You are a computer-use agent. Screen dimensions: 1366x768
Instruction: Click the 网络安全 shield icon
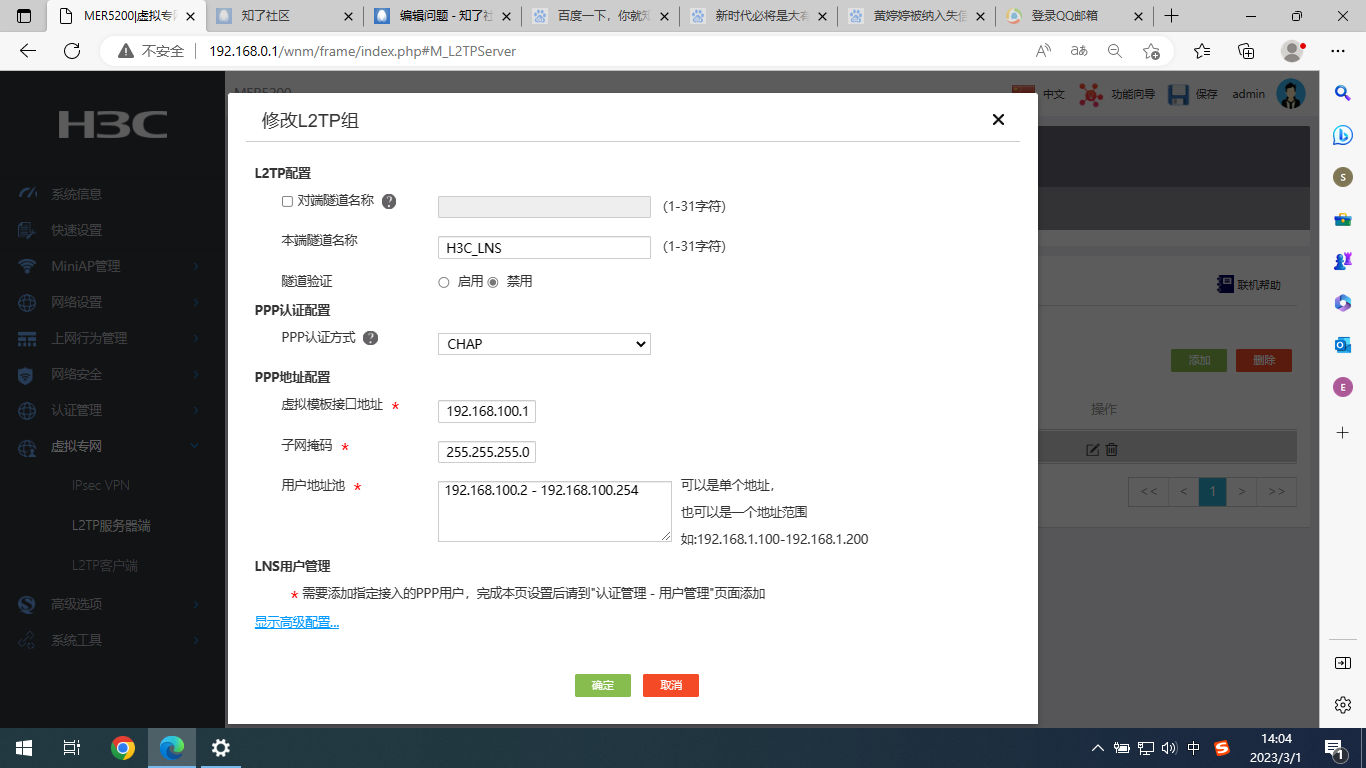click(28, 374)
